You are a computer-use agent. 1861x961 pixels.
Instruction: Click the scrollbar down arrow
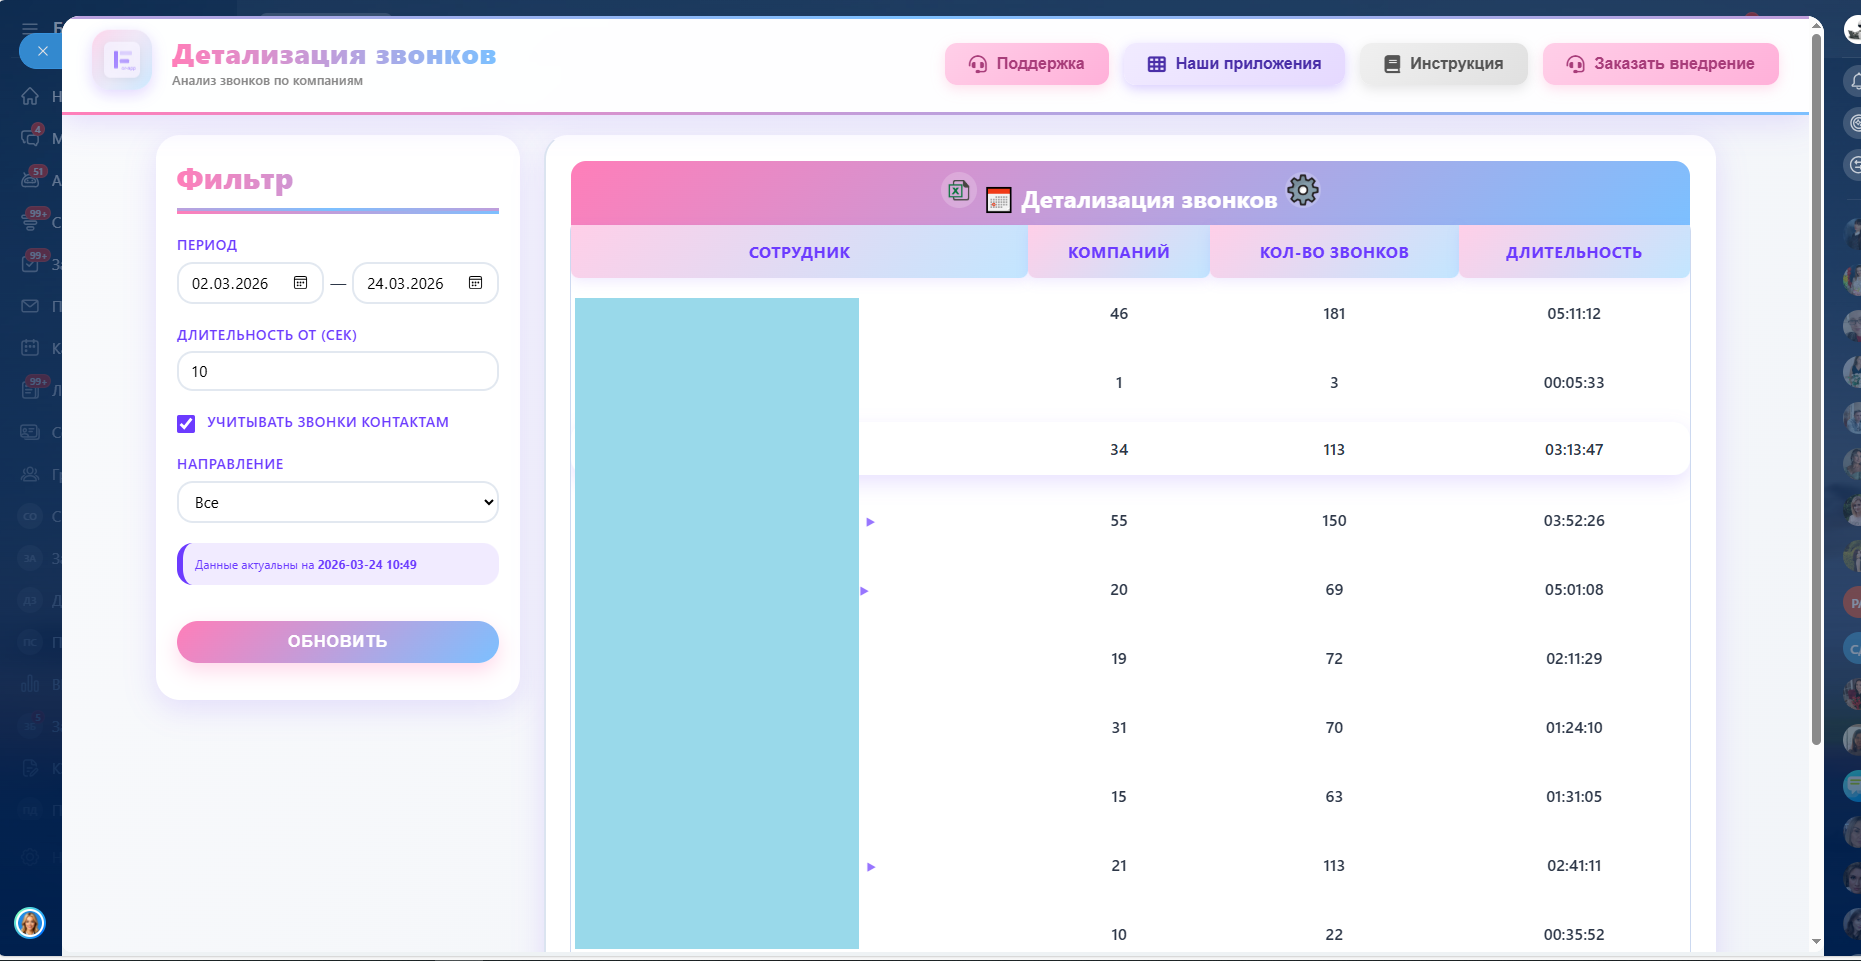point(1816,941)
